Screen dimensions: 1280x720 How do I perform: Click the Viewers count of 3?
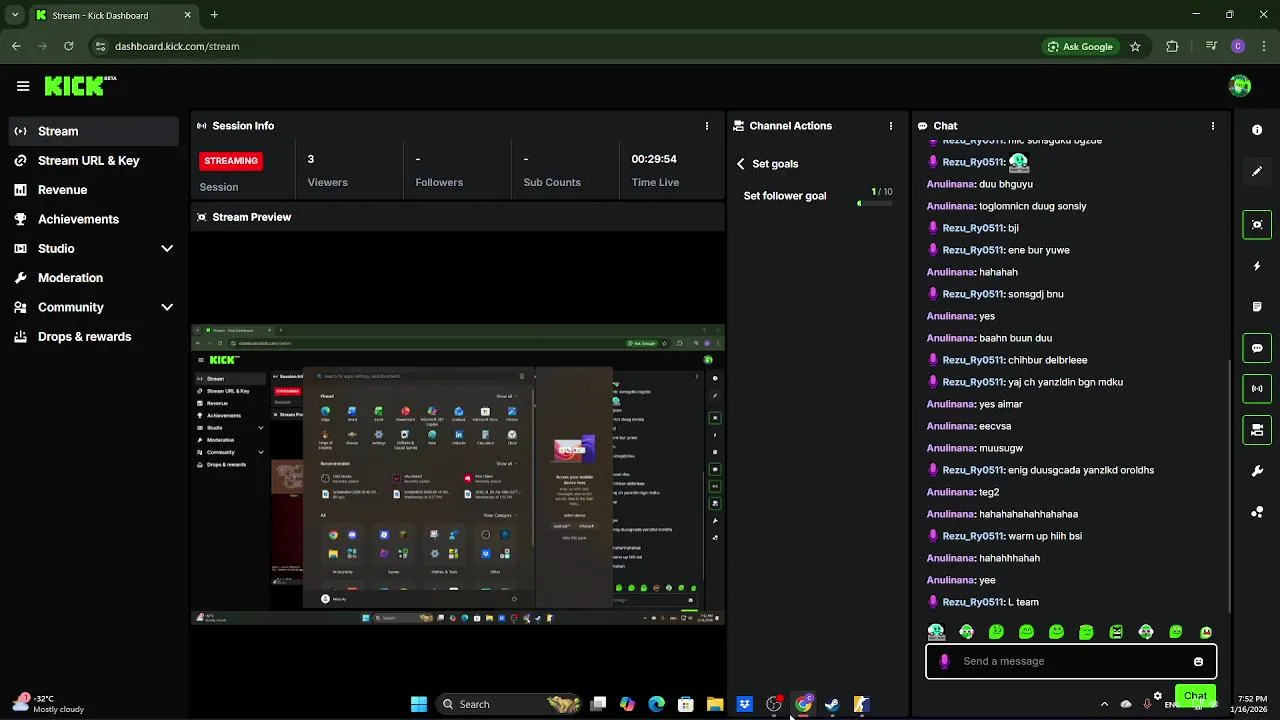pyautogui.click(x=311, y=159)
